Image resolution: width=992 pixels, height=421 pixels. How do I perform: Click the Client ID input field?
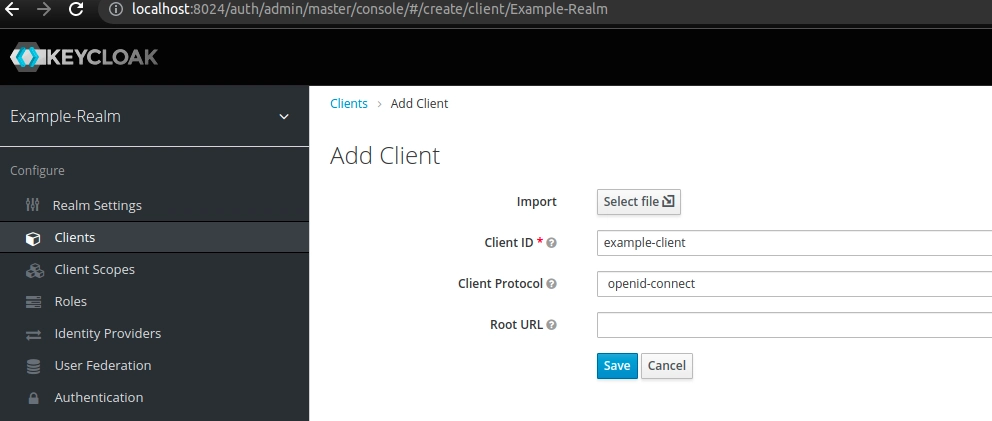(x=794, y=242)
